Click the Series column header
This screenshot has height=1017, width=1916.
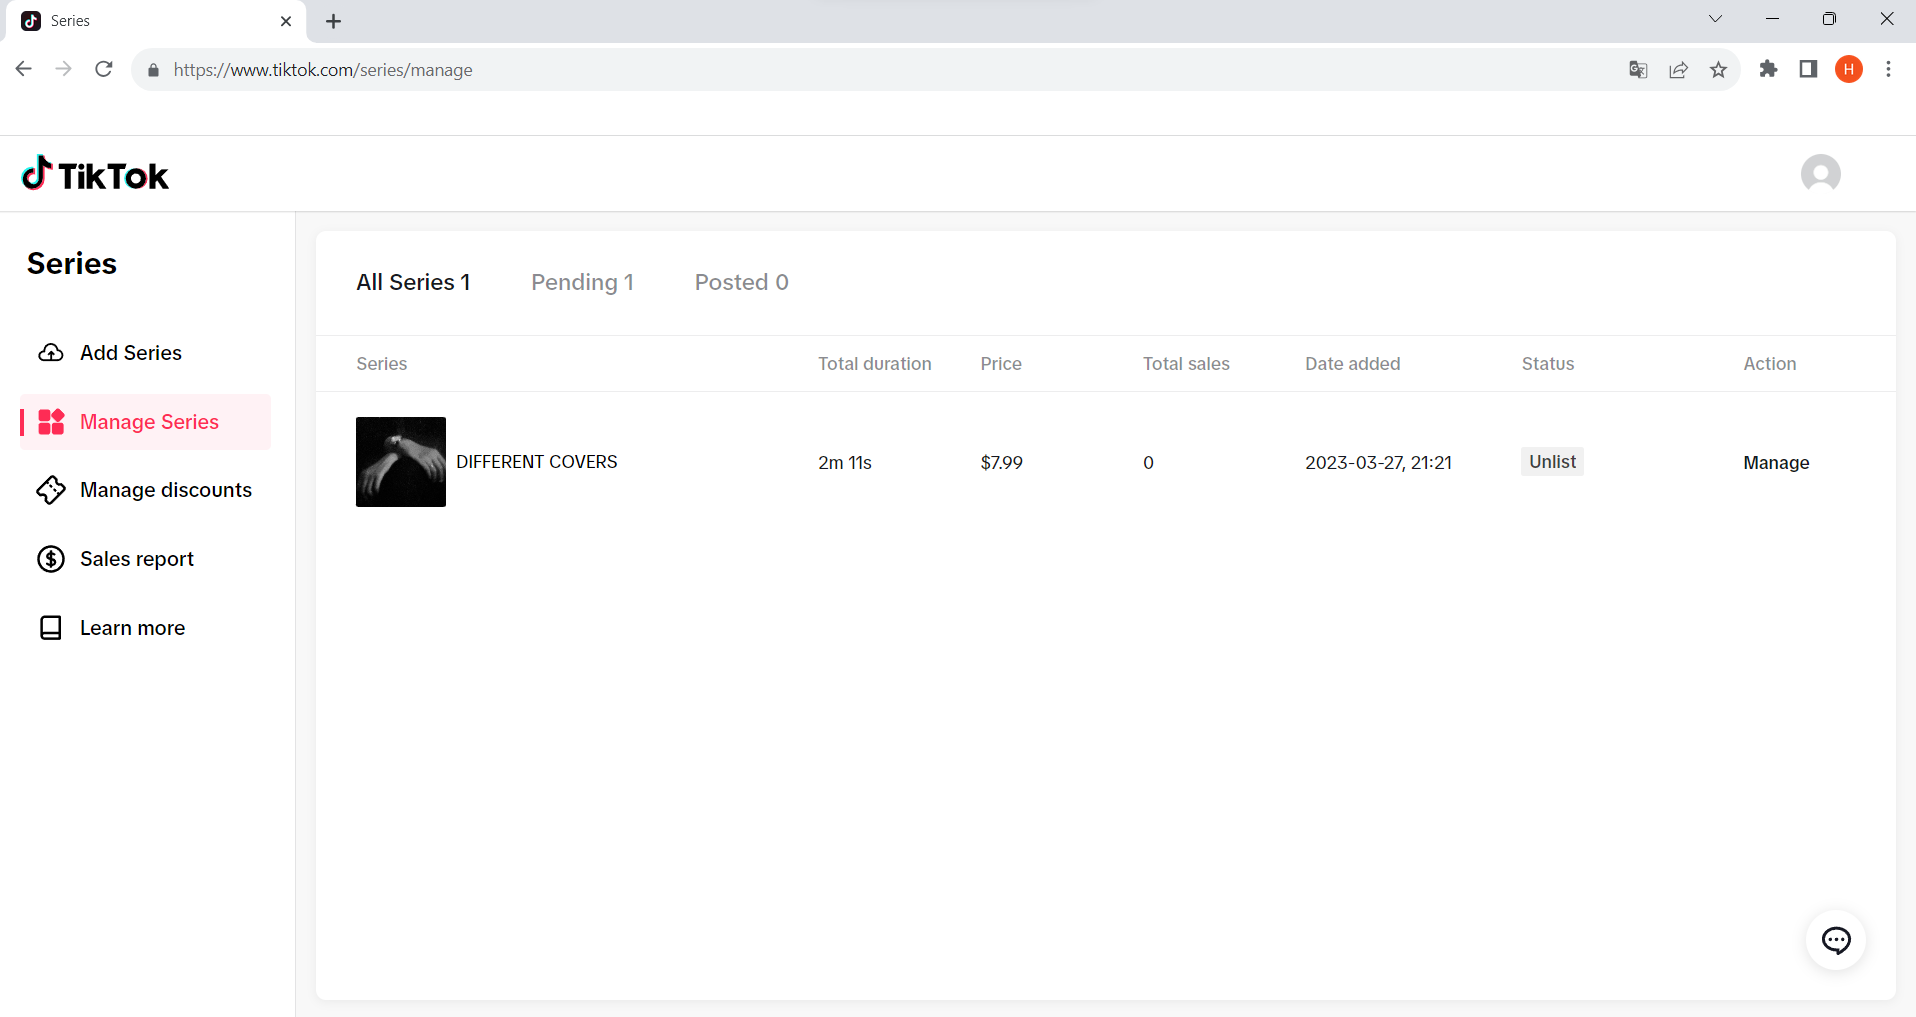tap(382, 364)
